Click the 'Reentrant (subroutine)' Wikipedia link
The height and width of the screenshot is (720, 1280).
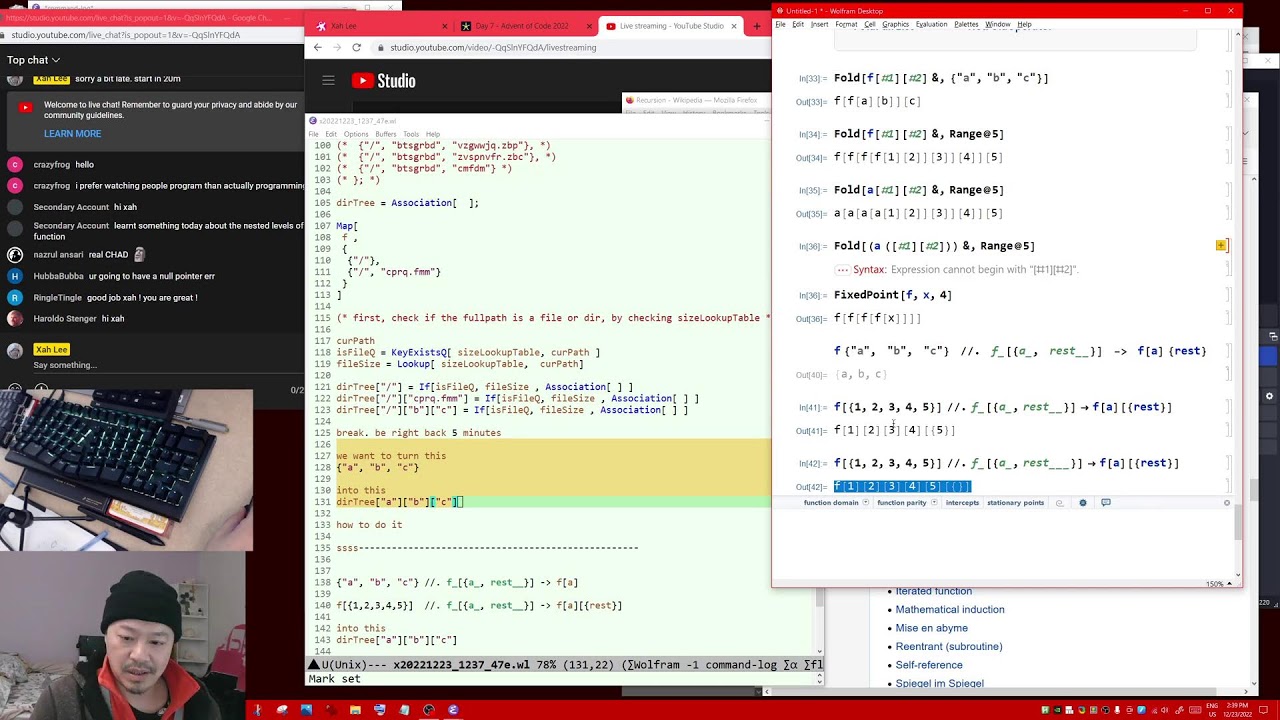coord(948,646)
